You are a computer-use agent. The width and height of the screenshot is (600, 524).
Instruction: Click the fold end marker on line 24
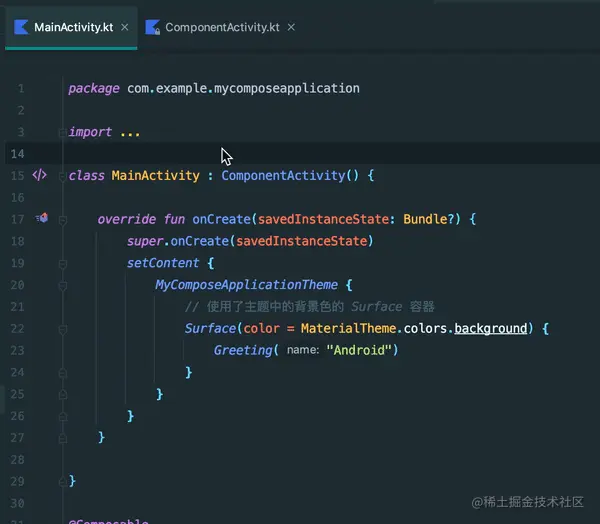click(x=63, y=372)
